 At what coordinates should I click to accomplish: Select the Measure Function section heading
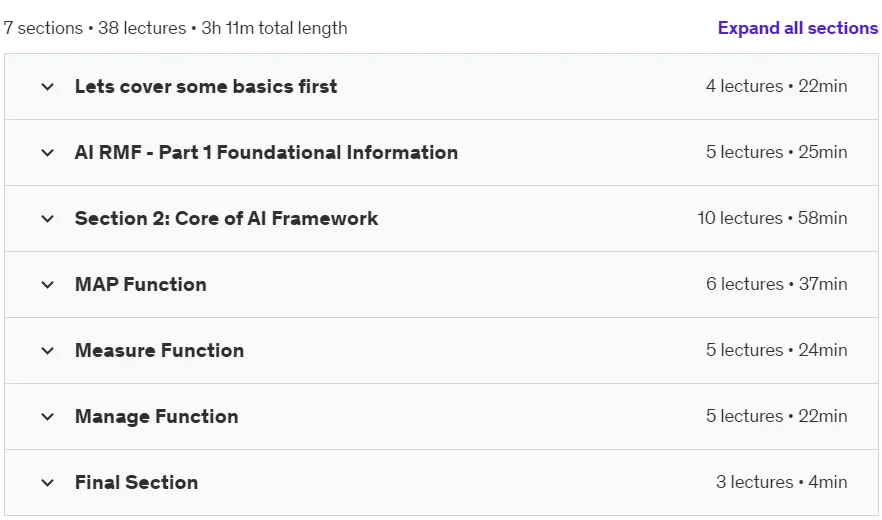159,351
